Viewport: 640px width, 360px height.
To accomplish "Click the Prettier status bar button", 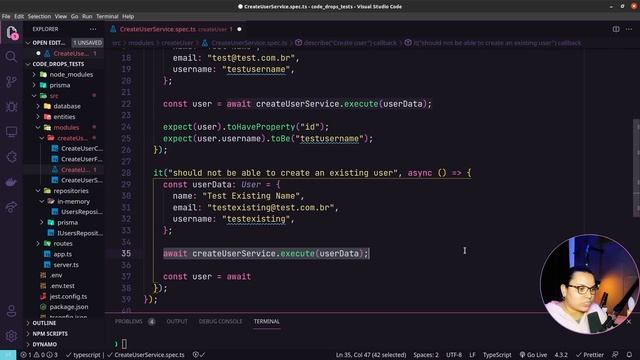I will coord(589,355).
